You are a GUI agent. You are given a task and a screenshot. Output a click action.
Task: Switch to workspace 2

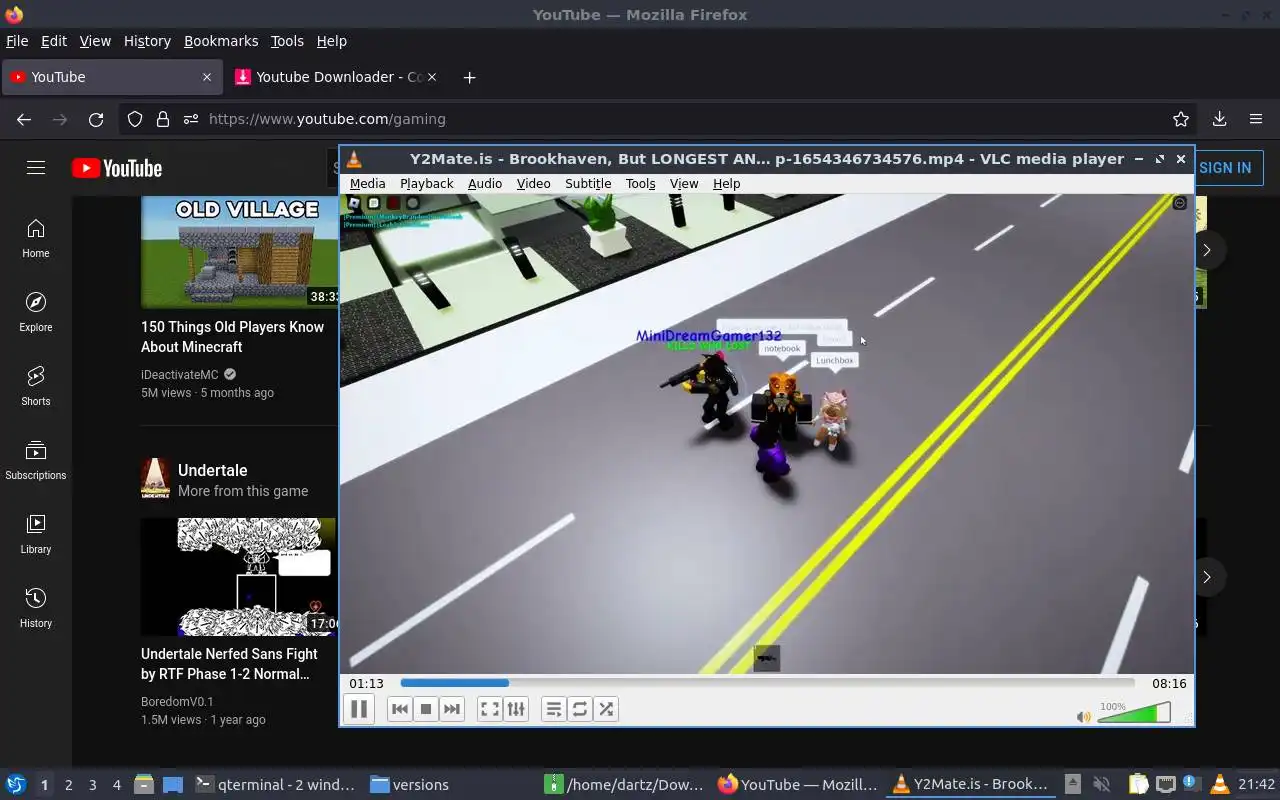coord(68,785)
